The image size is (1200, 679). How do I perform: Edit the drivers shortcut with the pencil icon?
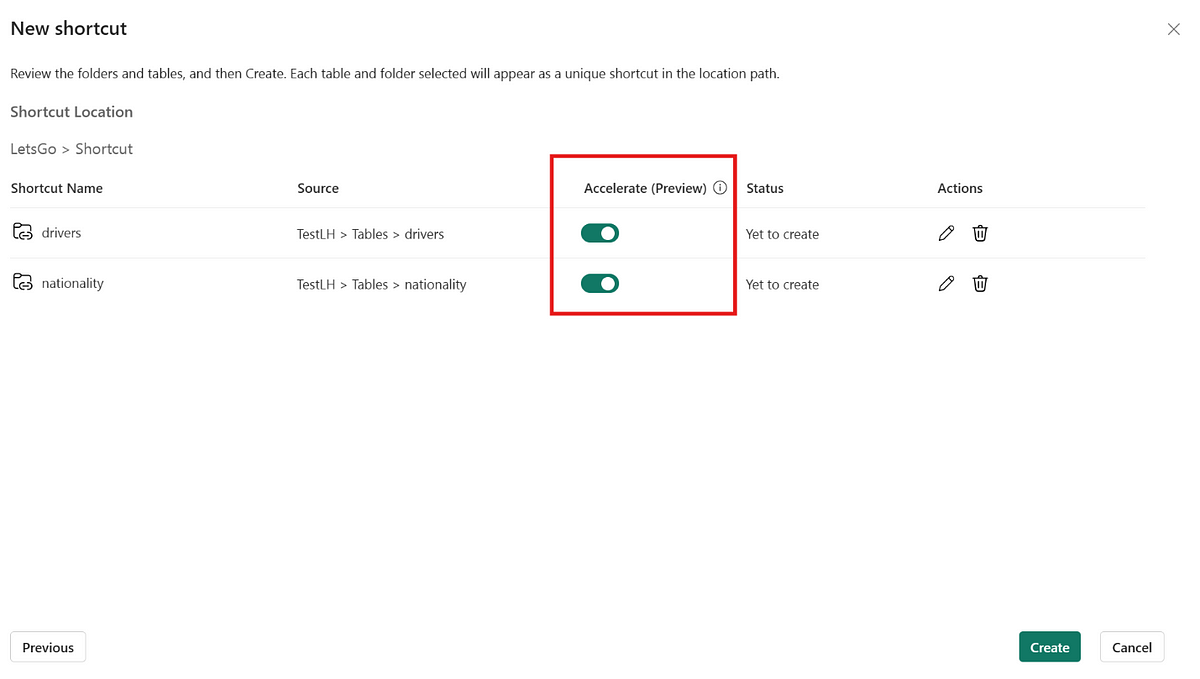946,233
